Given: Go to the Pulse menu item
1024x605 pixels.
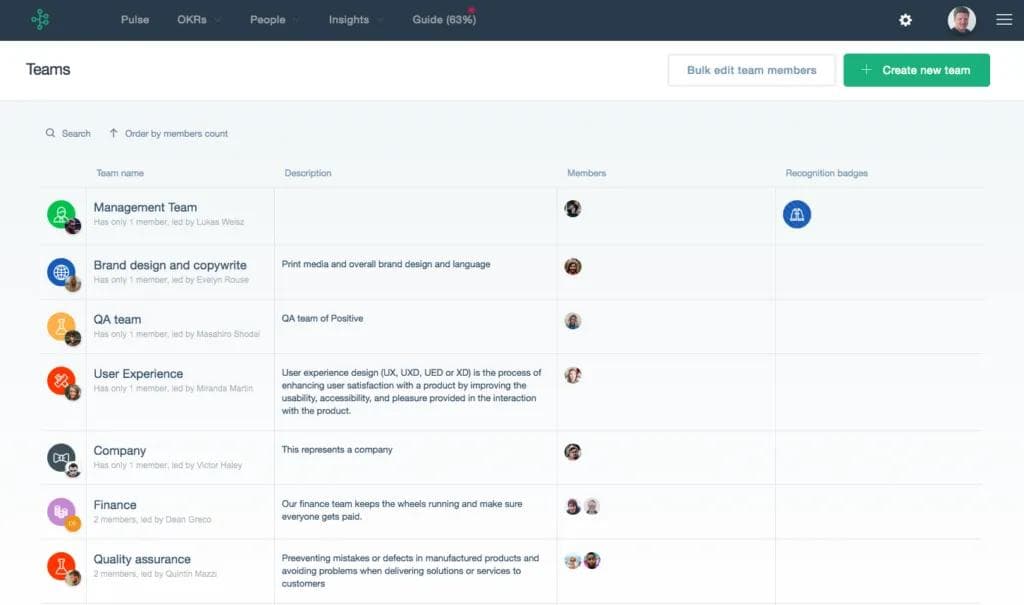Looking at the screenshot, I should (135, 19).
